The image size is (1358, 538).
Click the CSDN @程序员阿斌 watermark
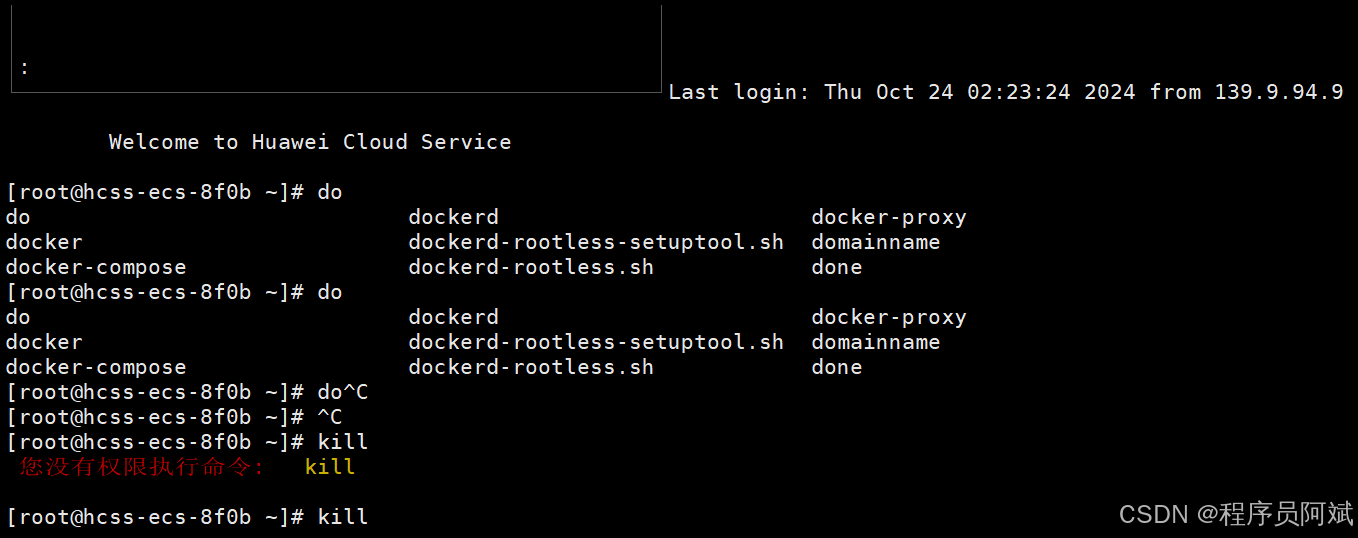(1235, 514)
